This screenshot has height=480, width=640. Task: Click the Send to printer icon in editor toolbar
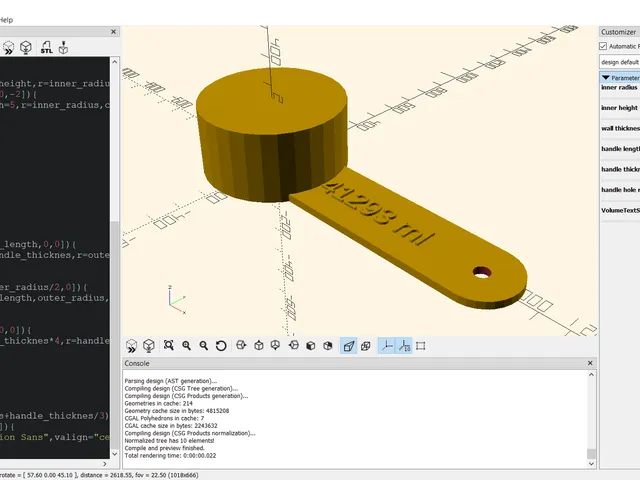63,47
